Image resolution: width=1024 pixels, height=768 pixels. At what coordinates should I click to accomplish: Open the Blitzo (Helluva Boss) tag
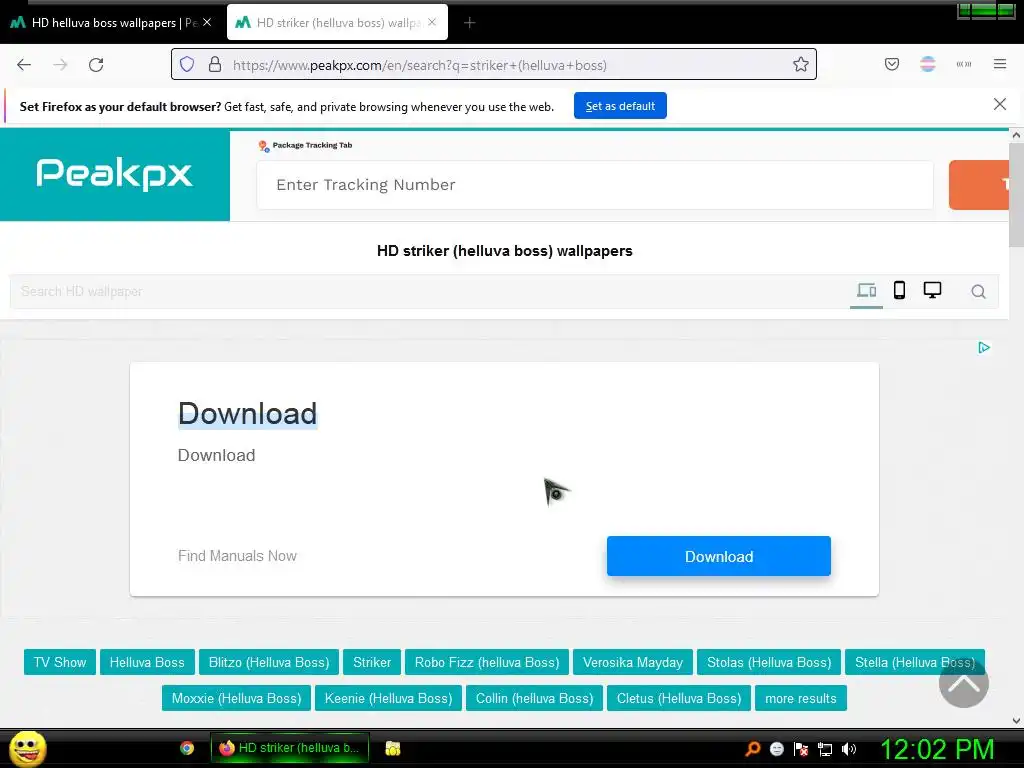(x=269, y=662)
